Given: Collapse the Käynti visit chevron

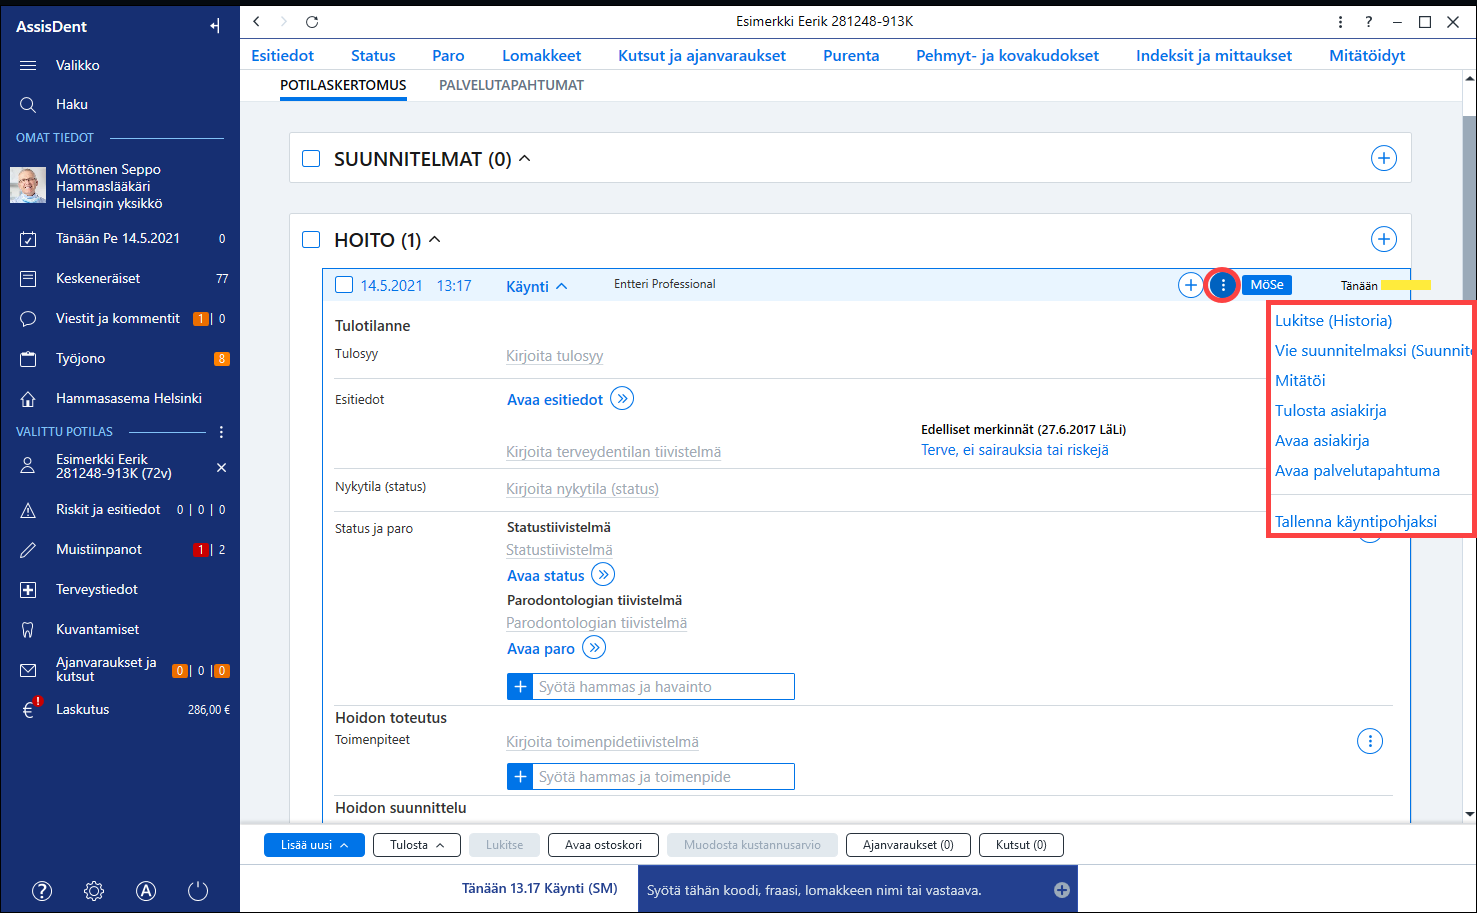Looking at the screenshot, I should coord(562,286).
